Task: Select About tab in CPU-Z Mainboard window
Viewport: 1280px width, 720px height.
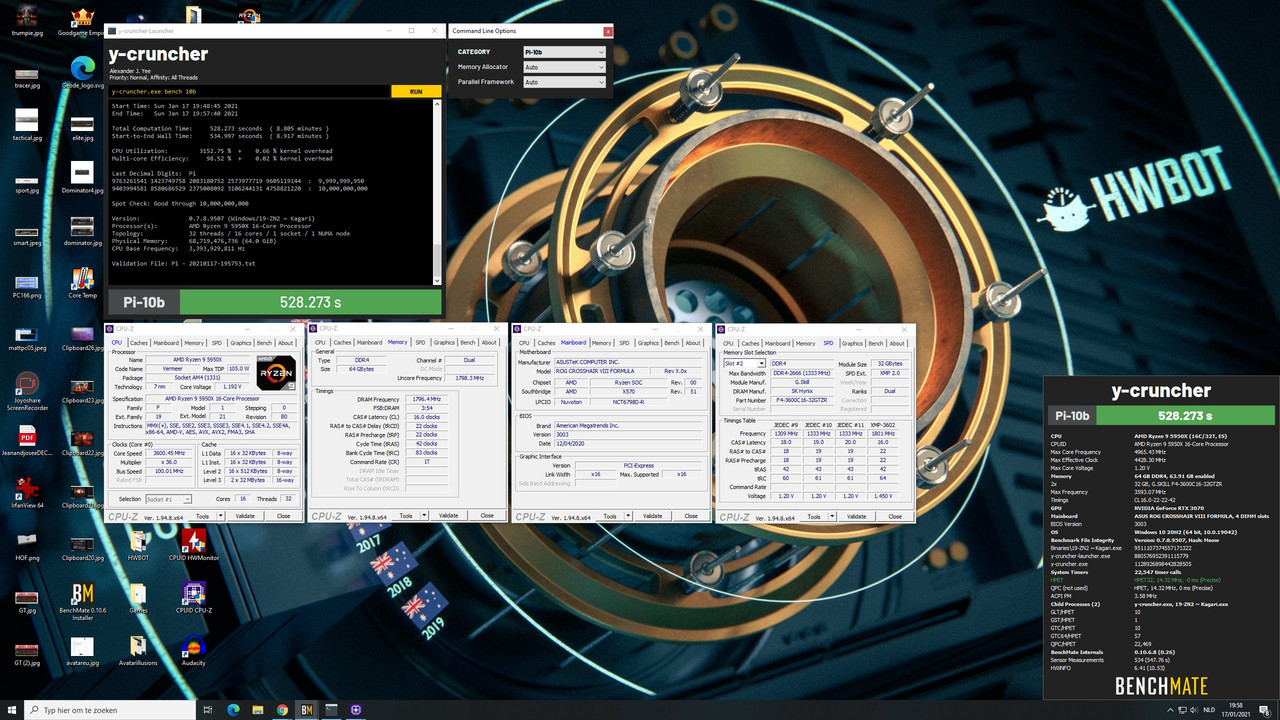Action: pos(693,343)
